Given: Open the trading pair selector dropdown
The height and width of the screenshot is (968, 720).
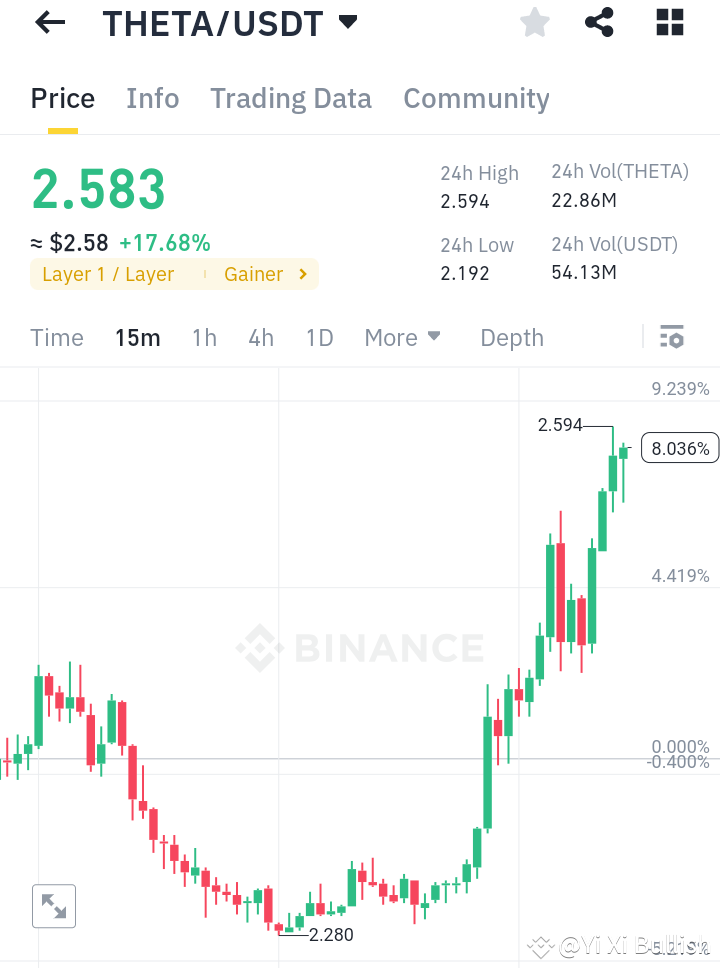Looking at the screenshot, I should (x=347, y=22).
